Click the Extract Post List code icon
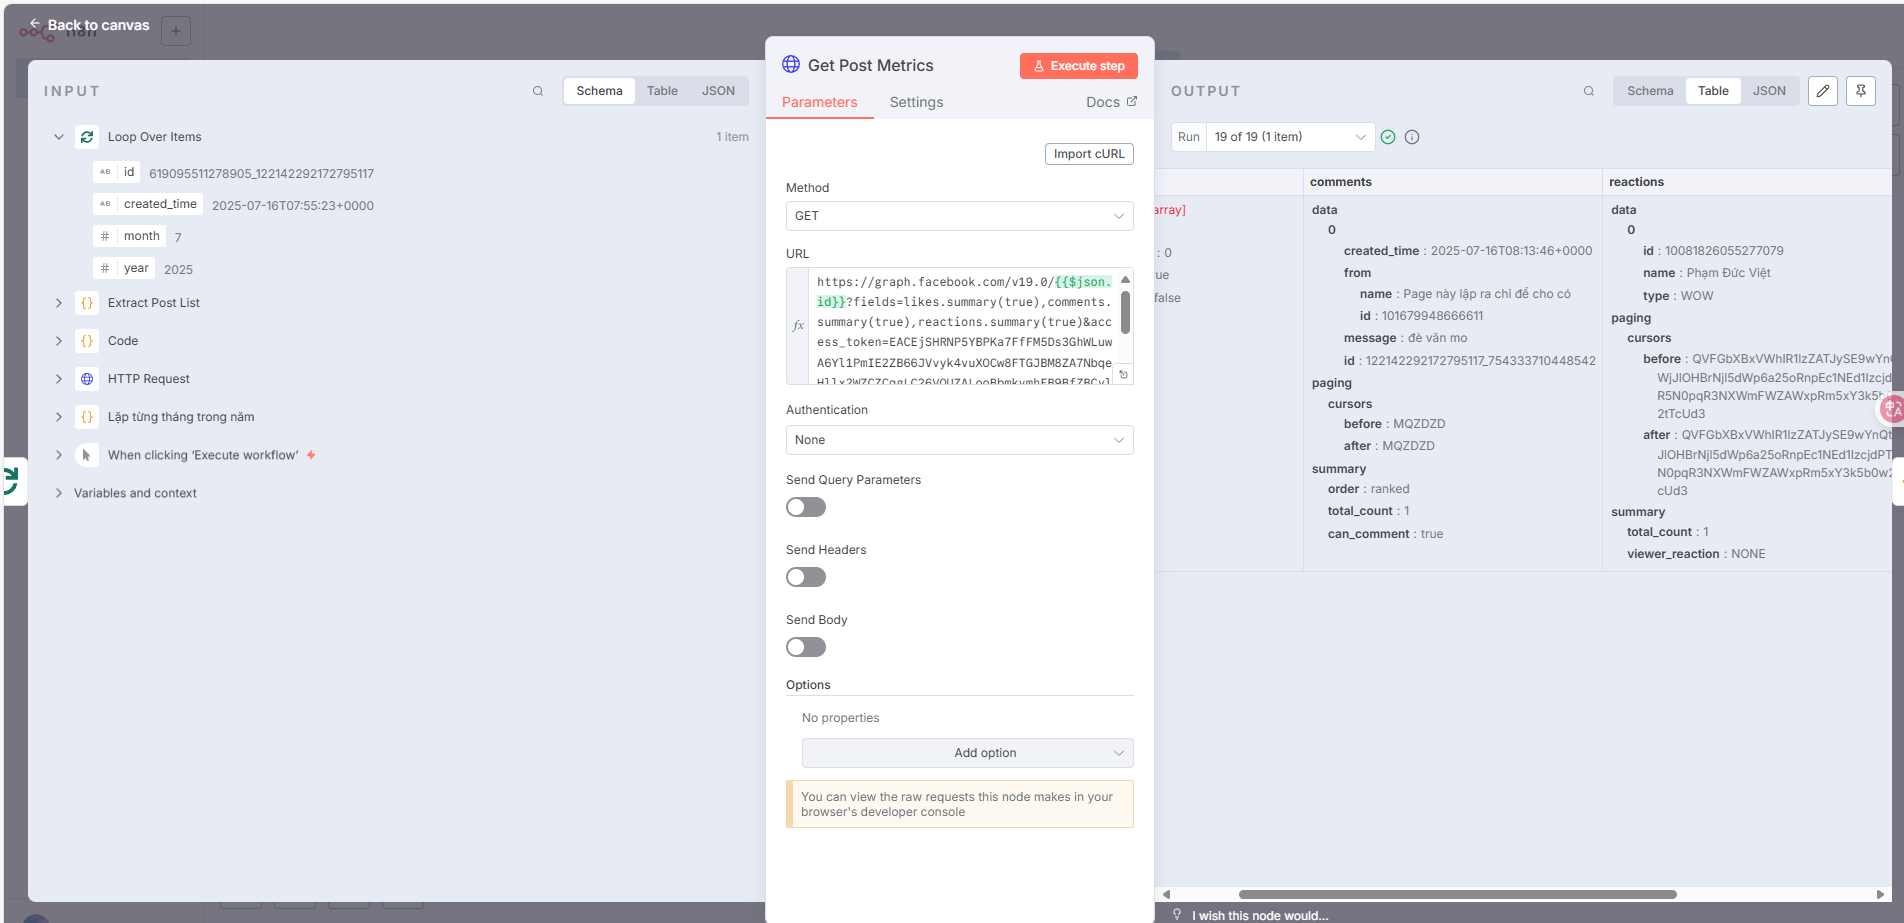Image resolution: width=1904 pixels, height=923 pixels. (x=87, y=303)
